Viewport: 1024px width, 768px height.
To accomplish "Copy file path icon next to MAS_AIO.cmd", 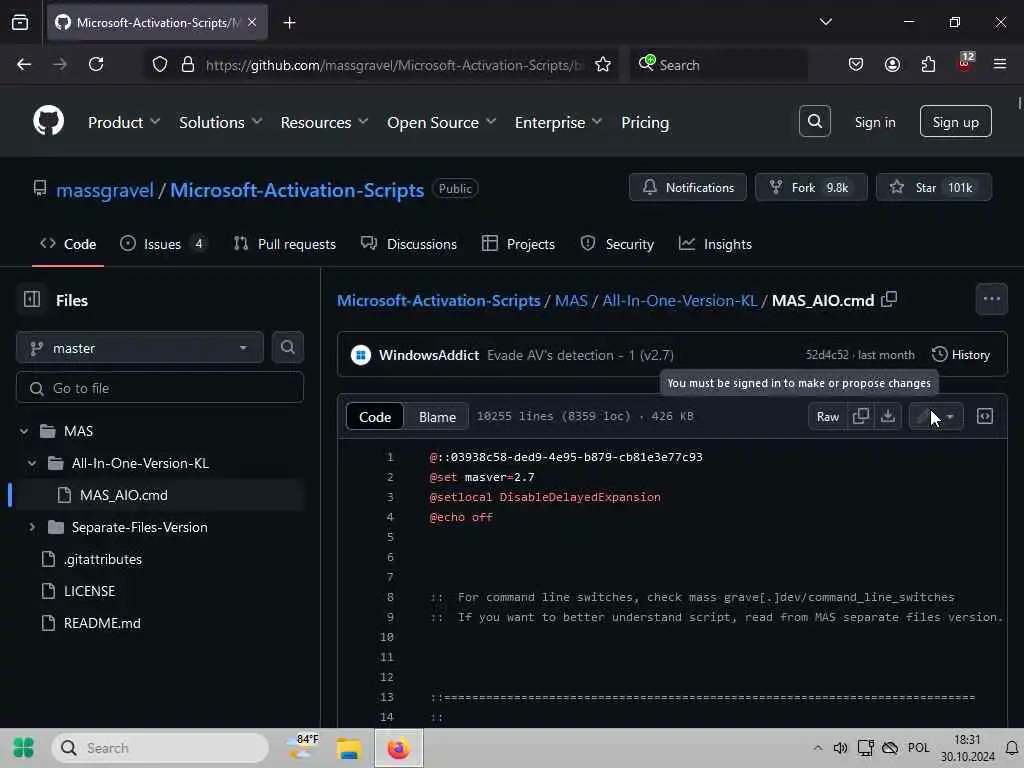I will [889, 300].
